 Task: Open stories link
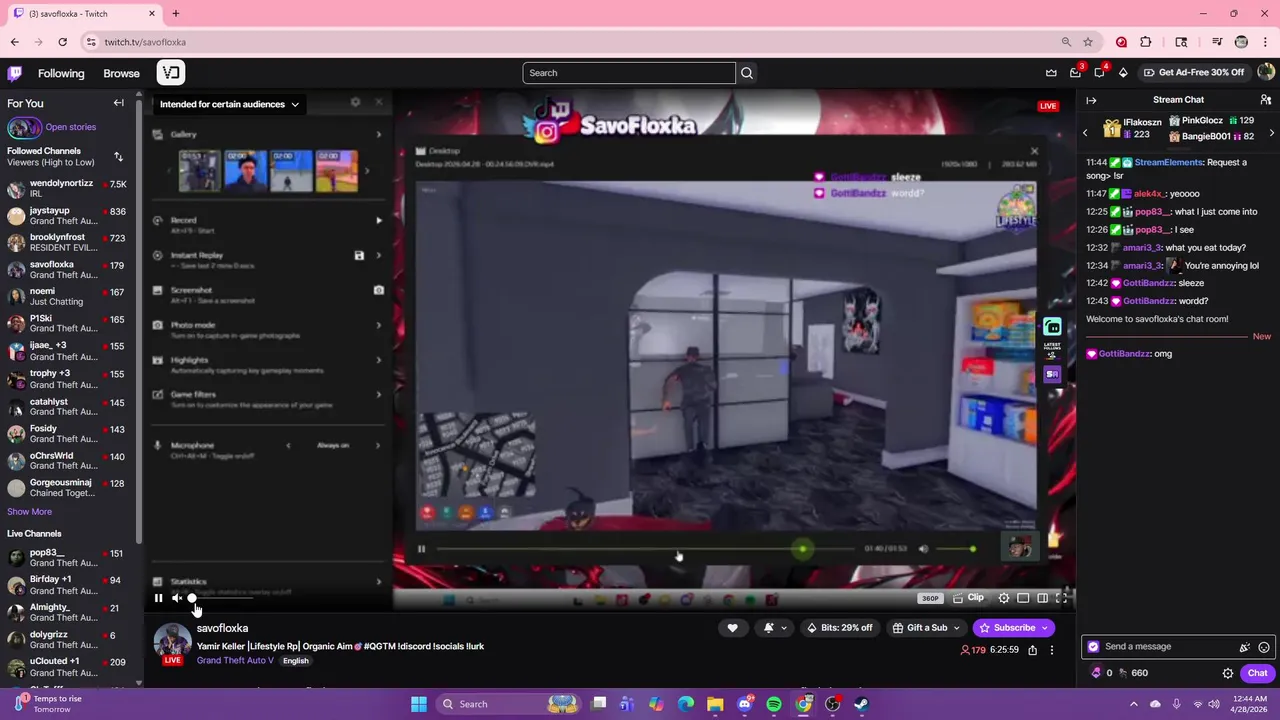70,127
